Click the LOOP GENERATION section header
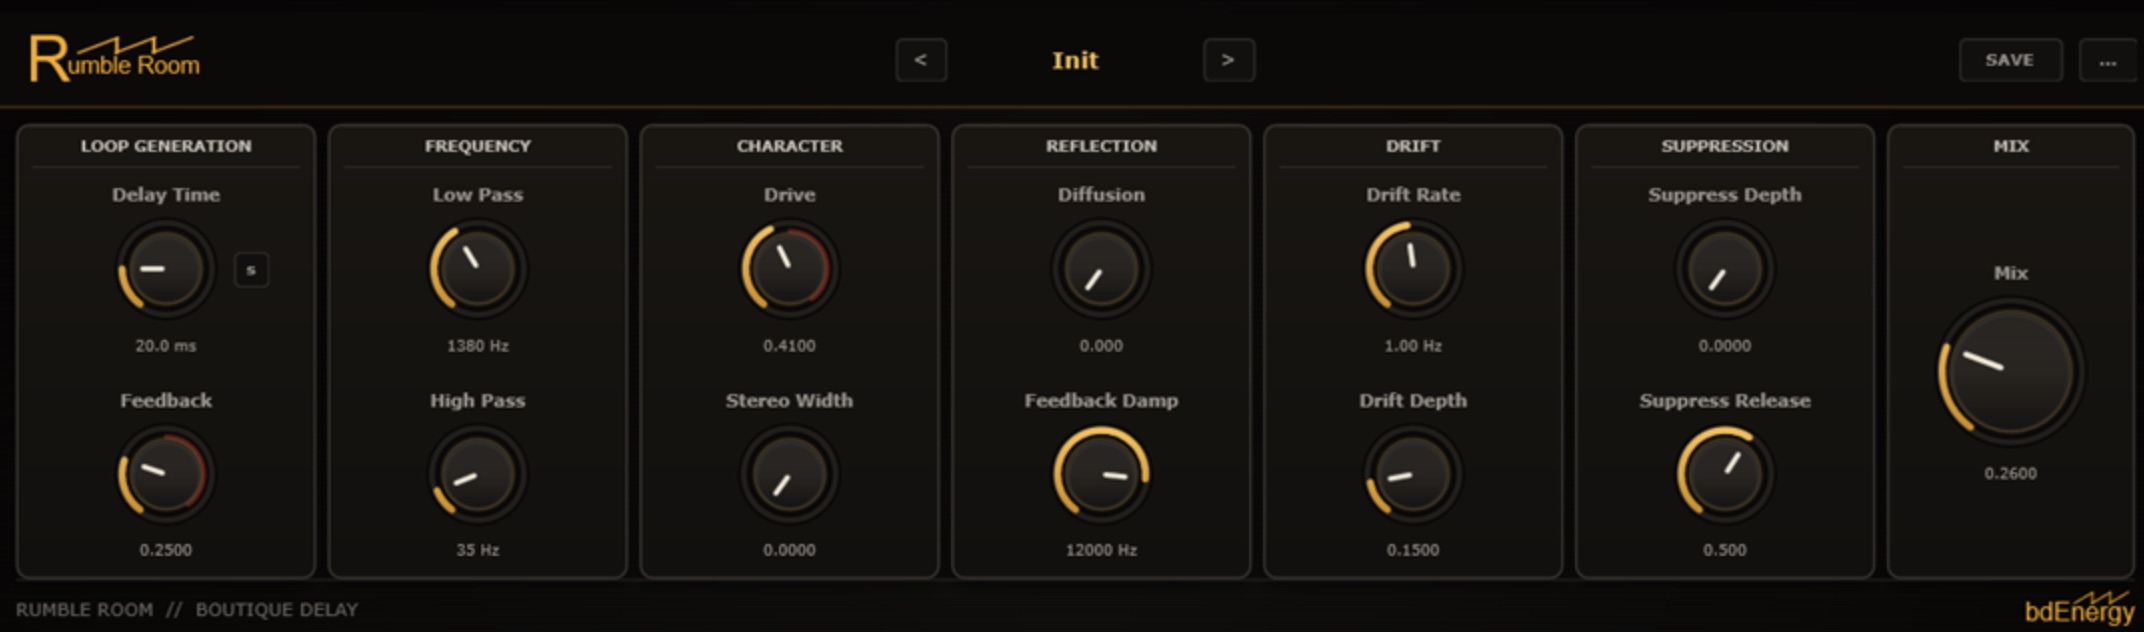Viewport: 2144px width, 632px height. point(166,146)
